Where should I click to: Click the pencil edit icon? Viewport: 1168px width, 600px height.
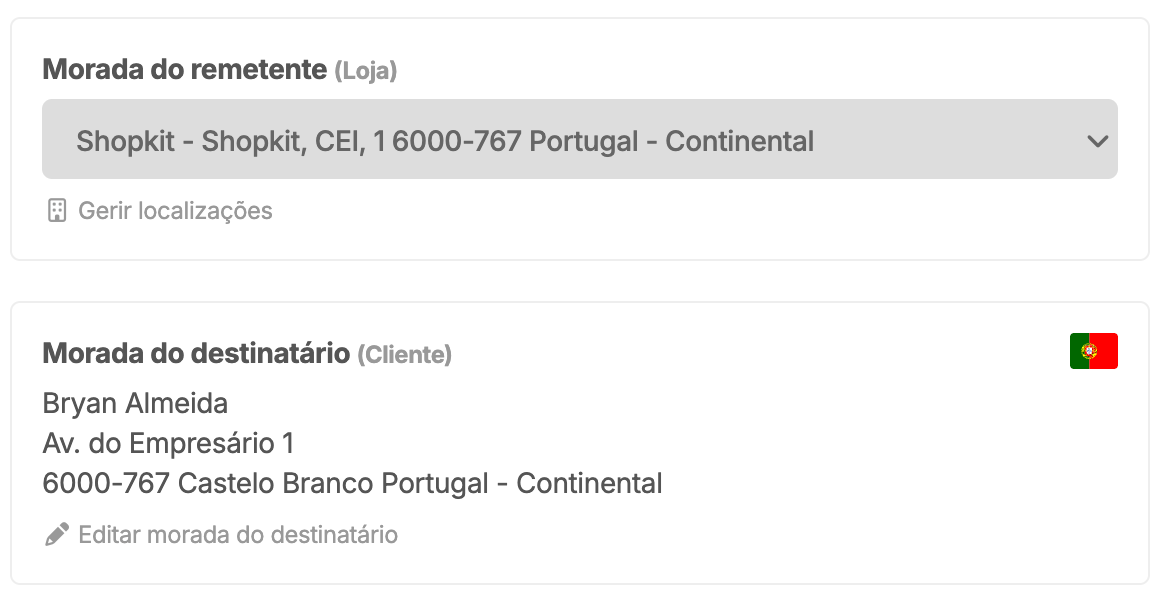(57, 535)
